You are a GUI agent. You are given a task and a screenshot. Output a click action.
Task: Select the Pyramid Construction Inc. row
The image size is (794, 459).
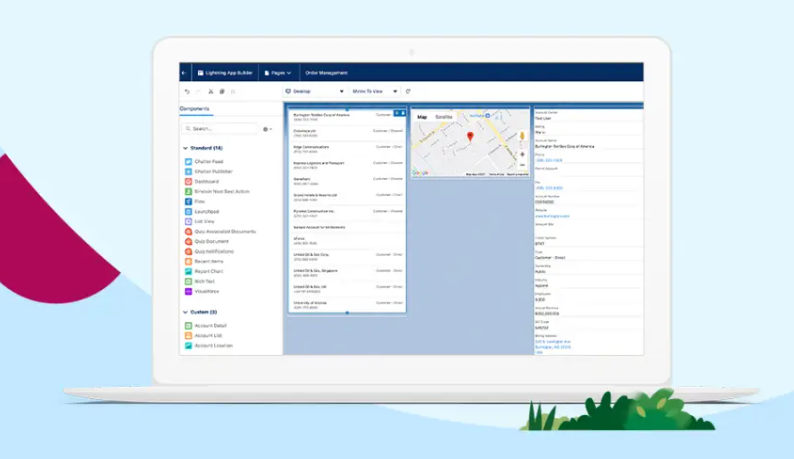[x=347, y=213]
